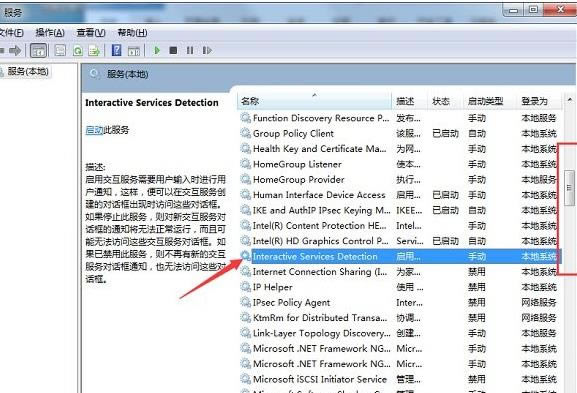This screenshot has width=577, height=393.
Task: Sort by the 登录为 column header
Action: (539, 101)
